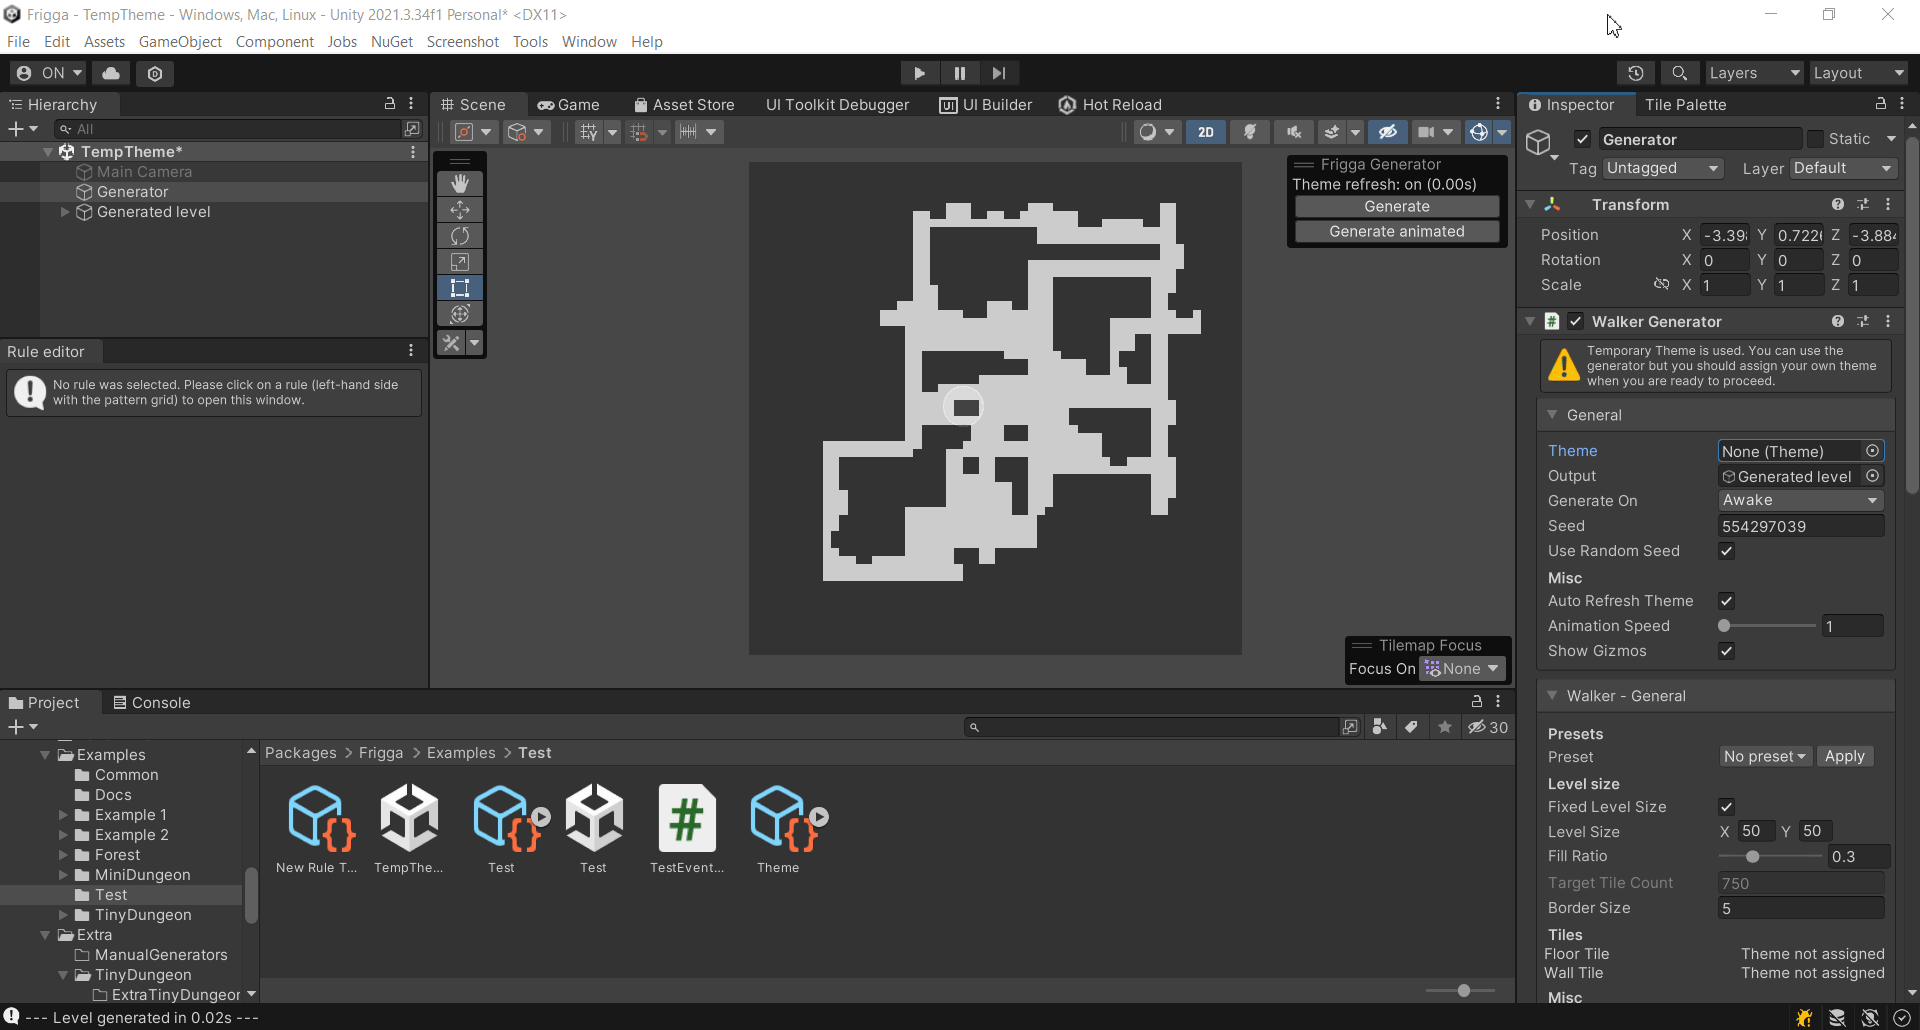Search by label icon in Project
Image resolution: width=1920 pixels, height=1030 pixels.
[x=1412, y=727]
